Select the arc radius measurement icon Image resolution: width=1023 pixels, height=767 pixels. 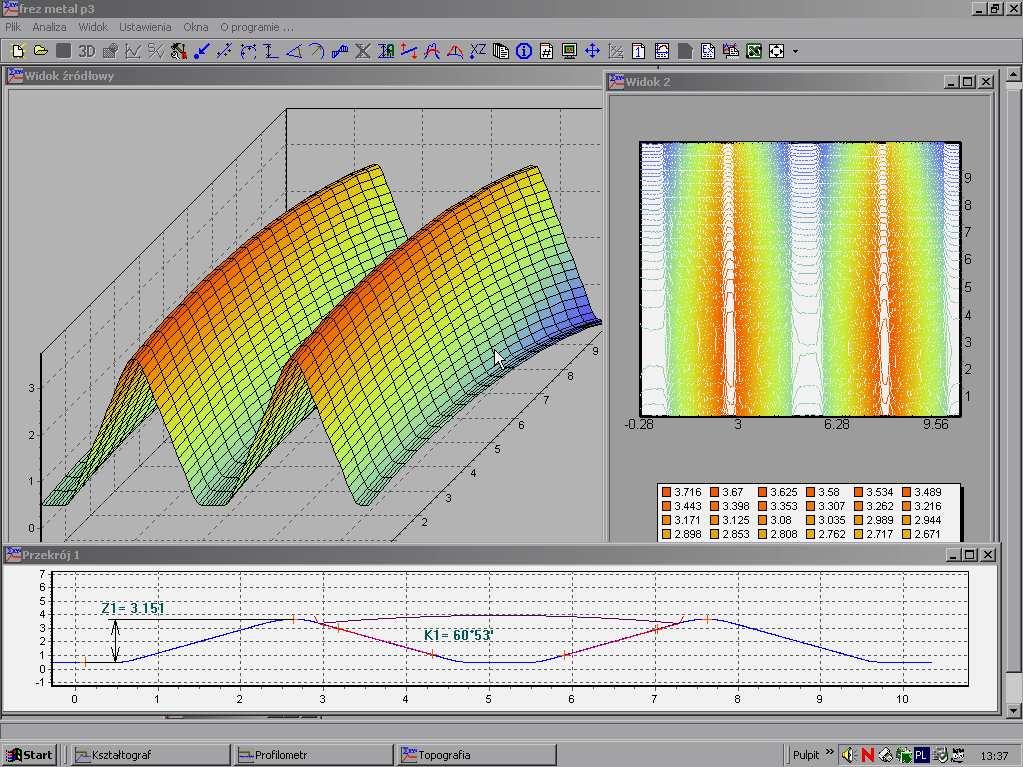pos(316,51)
